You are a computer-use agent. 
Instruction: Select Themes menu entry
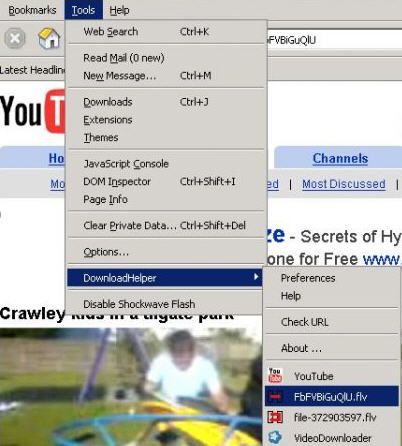point(166,137)
